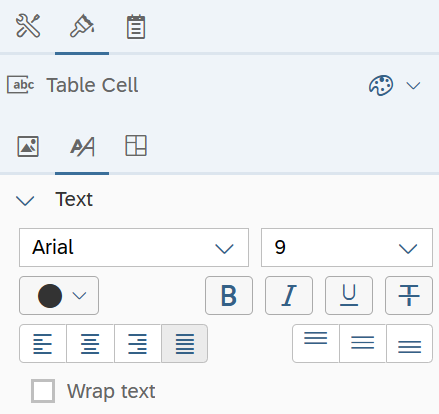The height and width of the screenshot is (414, 439).
Task: Enable the Wrap text checkbox
Action: pos(43,391)
